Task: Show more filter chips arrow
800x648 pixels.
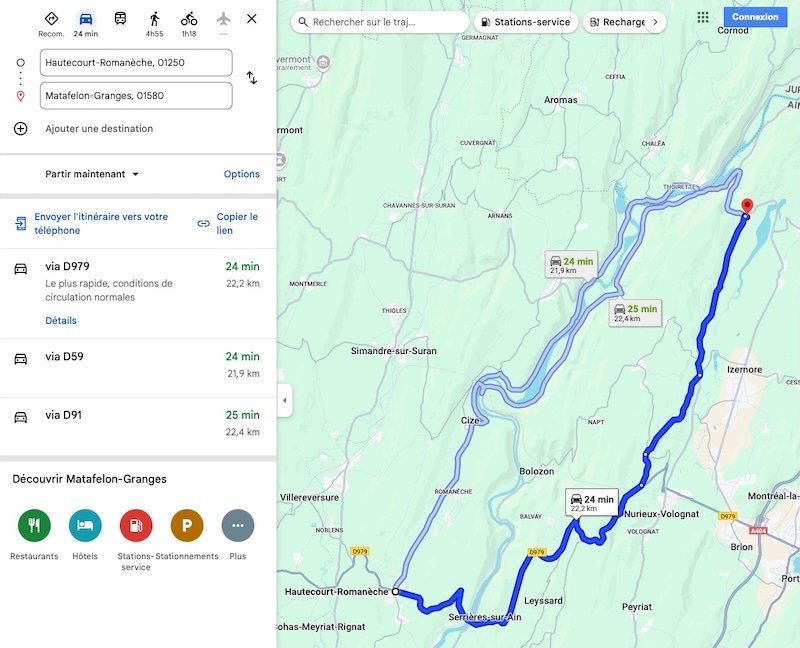Action: (656, 22)
